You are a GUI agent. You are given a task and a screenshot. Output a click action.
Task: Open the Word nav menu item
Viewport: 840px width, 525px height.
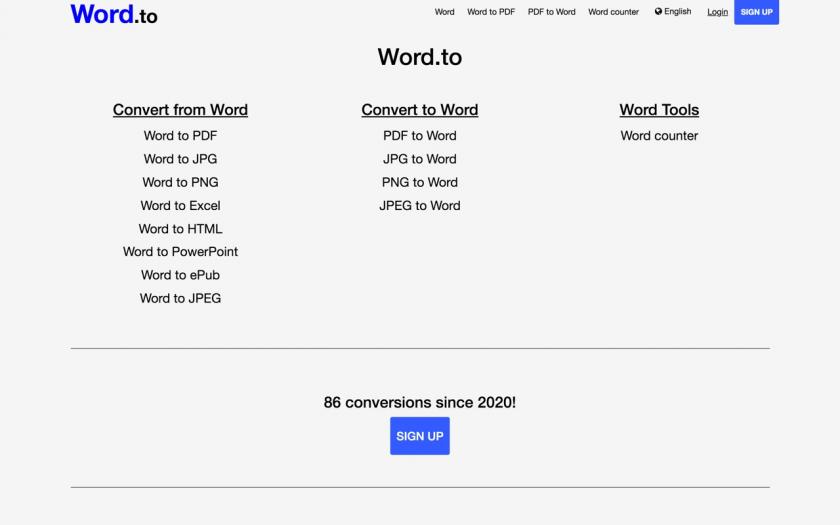pos(444,12)
